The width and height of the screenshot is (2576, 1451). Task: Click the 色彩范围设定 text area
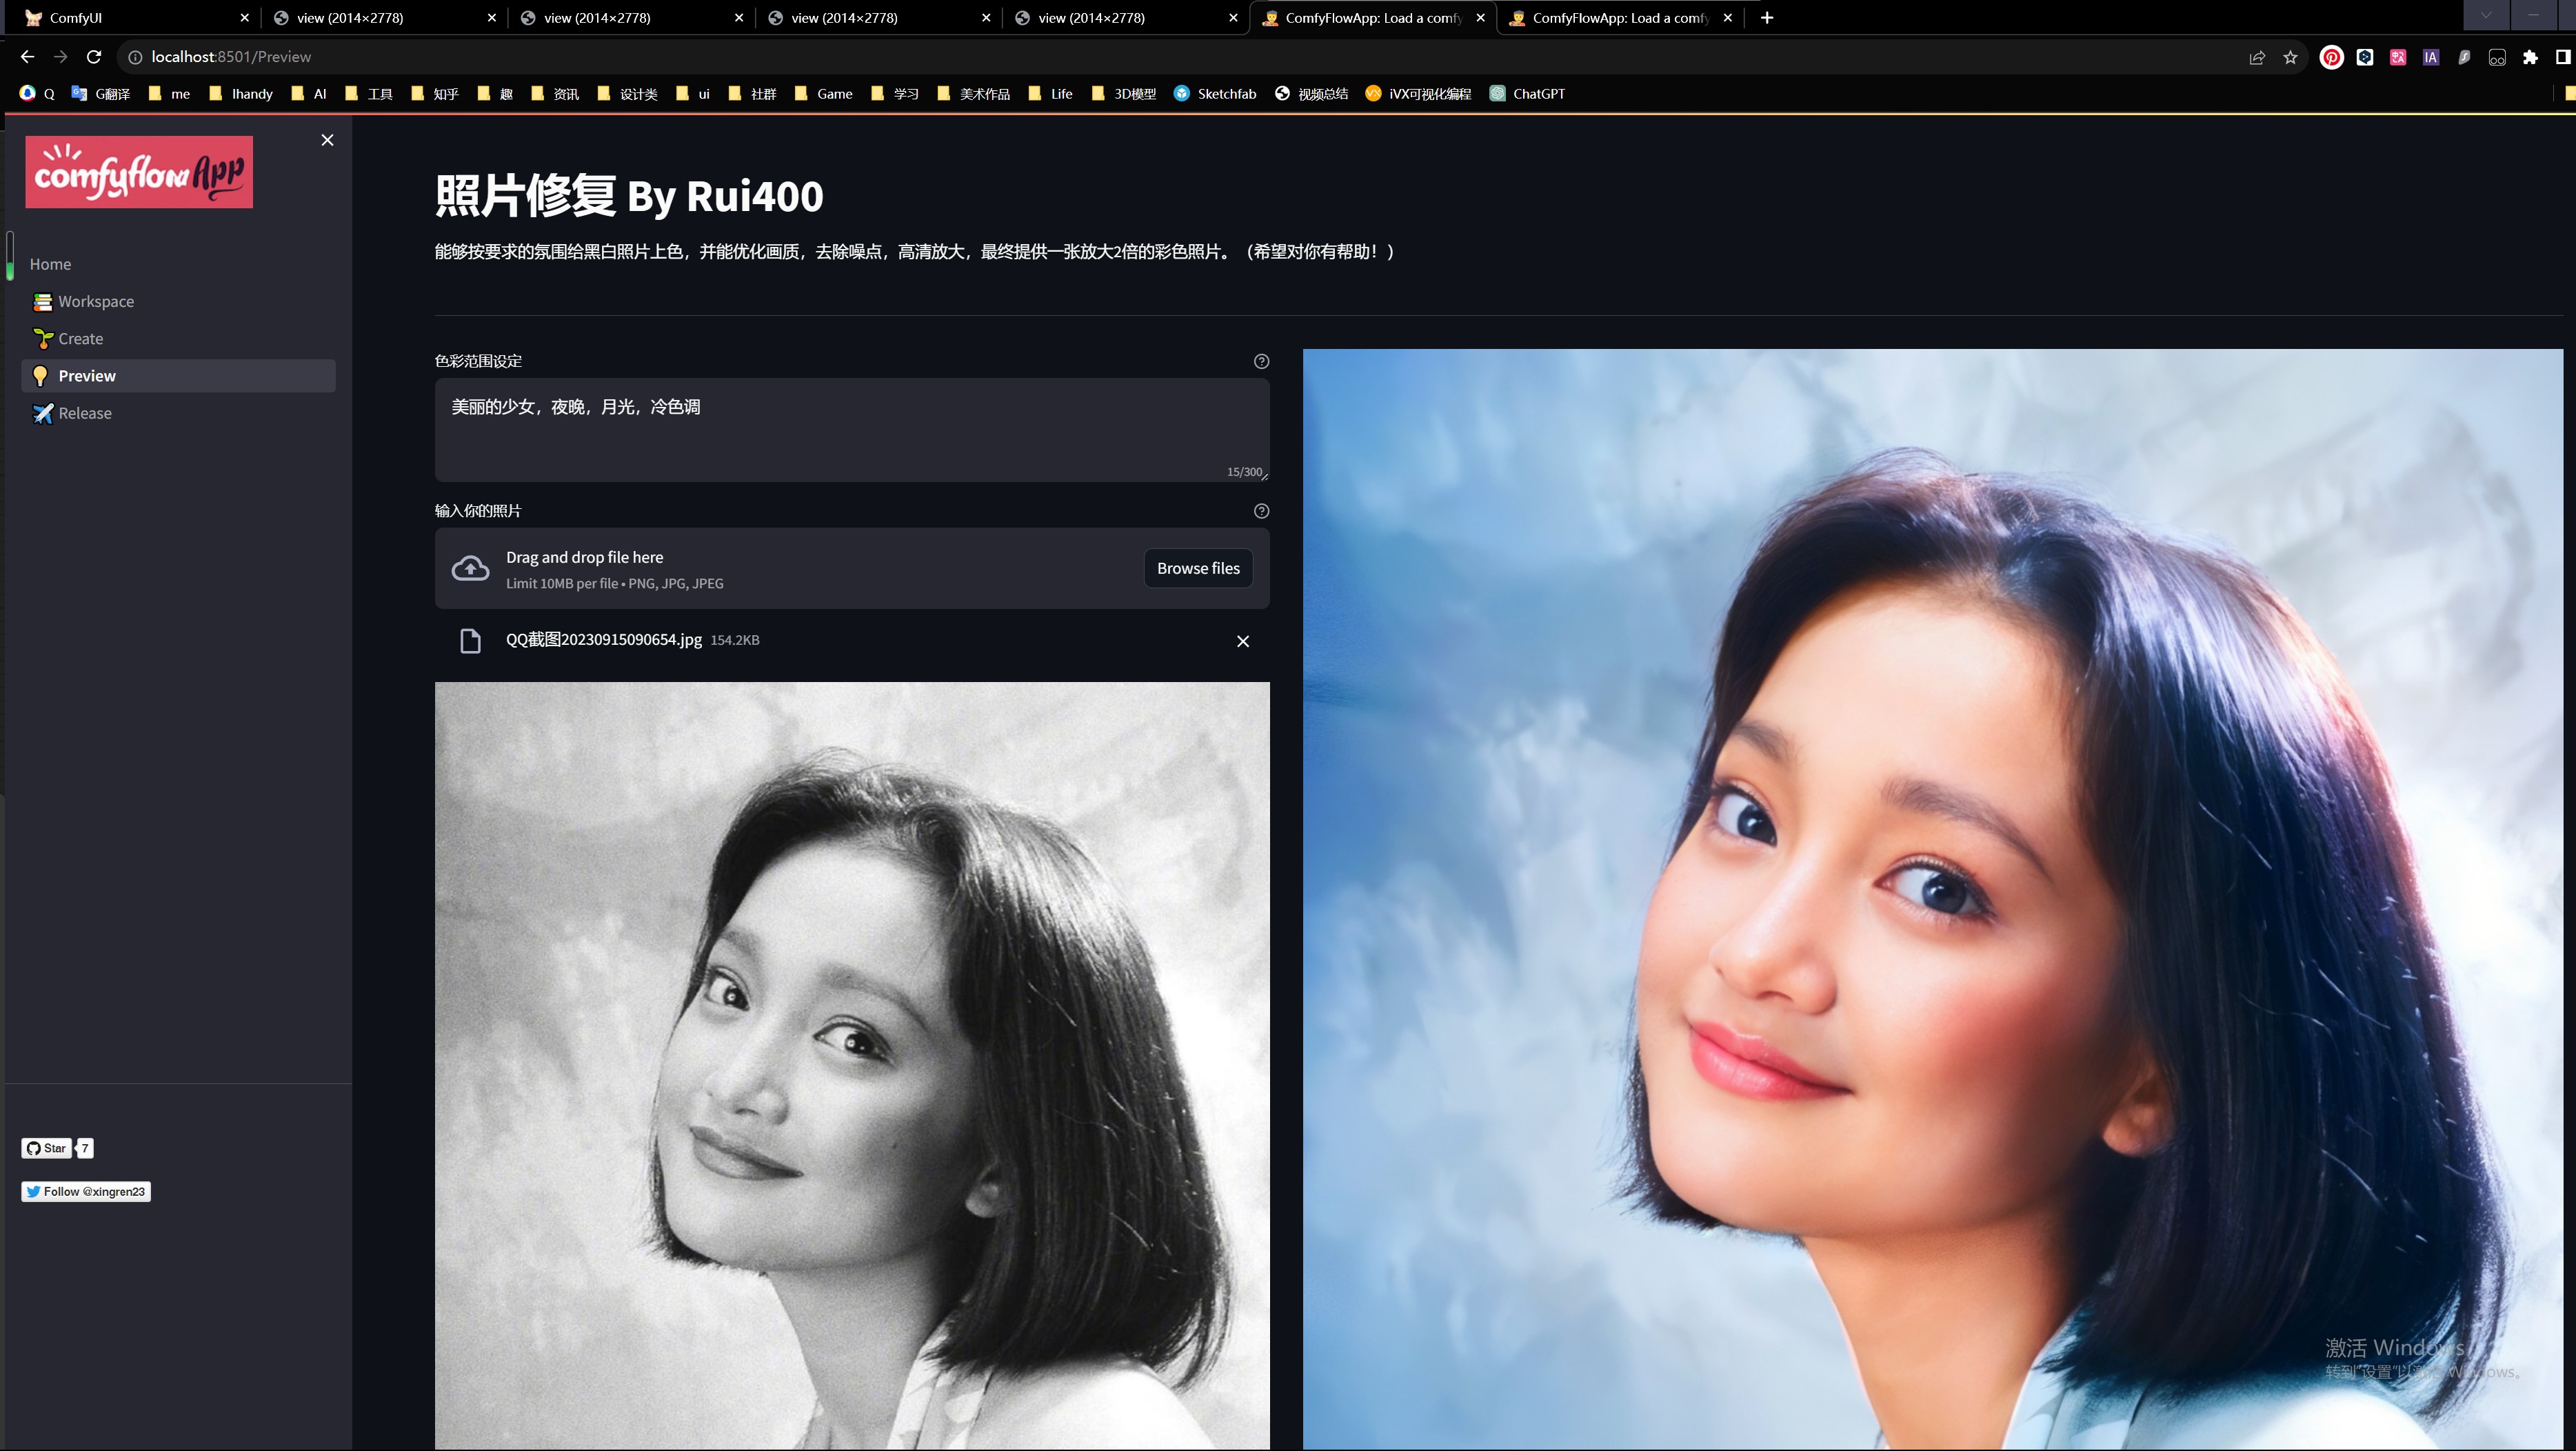pyautogui.click(x=852, y=430)
